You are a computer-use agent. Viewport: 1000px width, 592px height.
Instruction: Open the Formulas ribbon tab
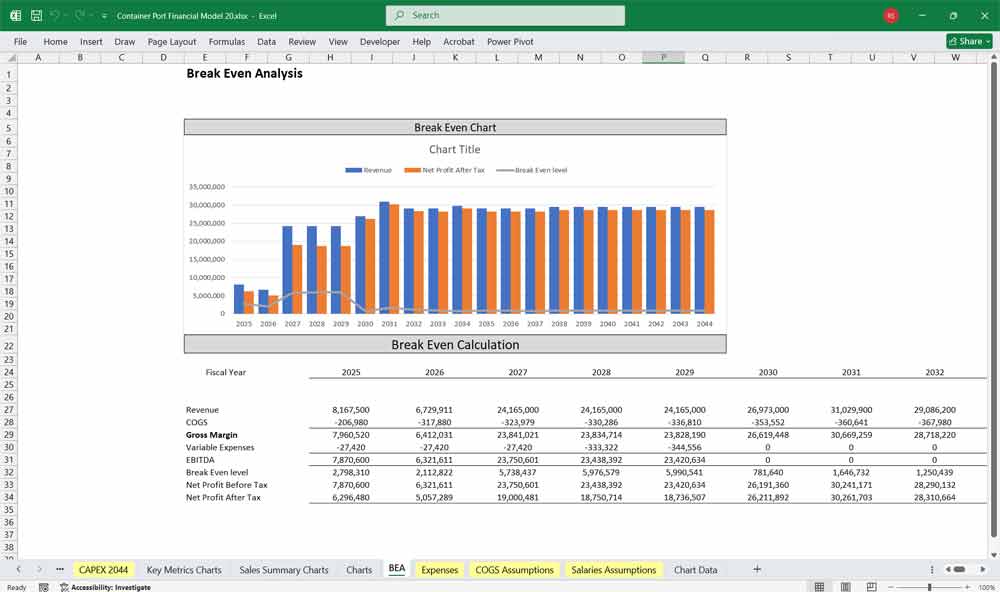[x=227, y=42]
